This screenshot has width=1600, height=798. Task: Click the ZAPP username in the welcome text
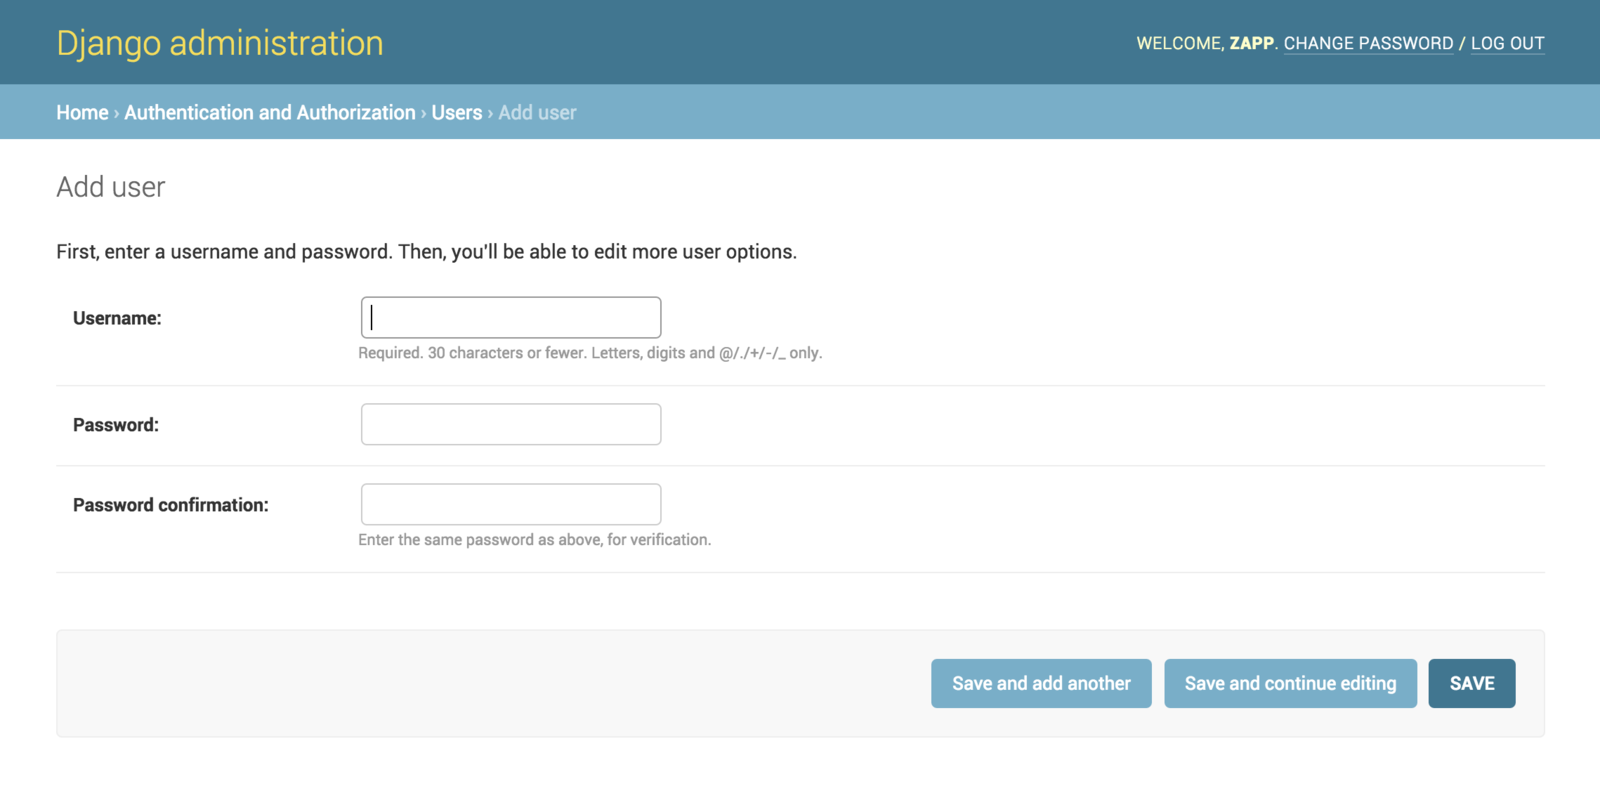point(1251,43)
